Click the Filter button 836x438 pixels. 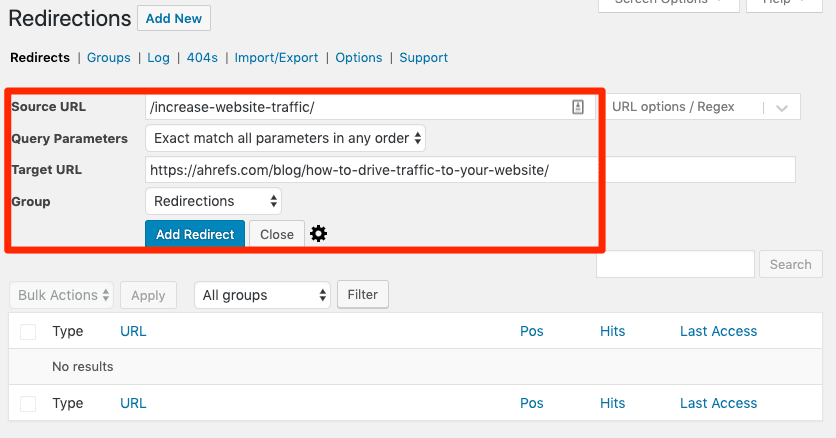363,295
